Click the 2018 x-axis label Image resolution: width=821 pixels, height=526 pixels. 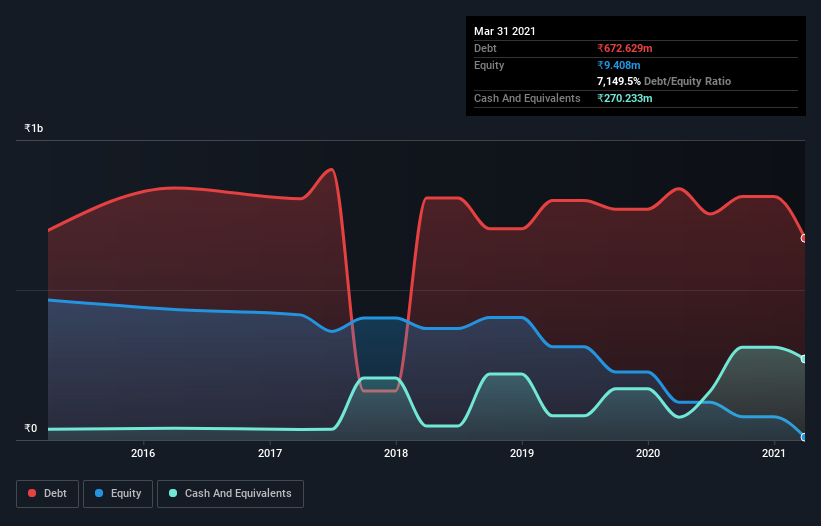tap(396, 453)
